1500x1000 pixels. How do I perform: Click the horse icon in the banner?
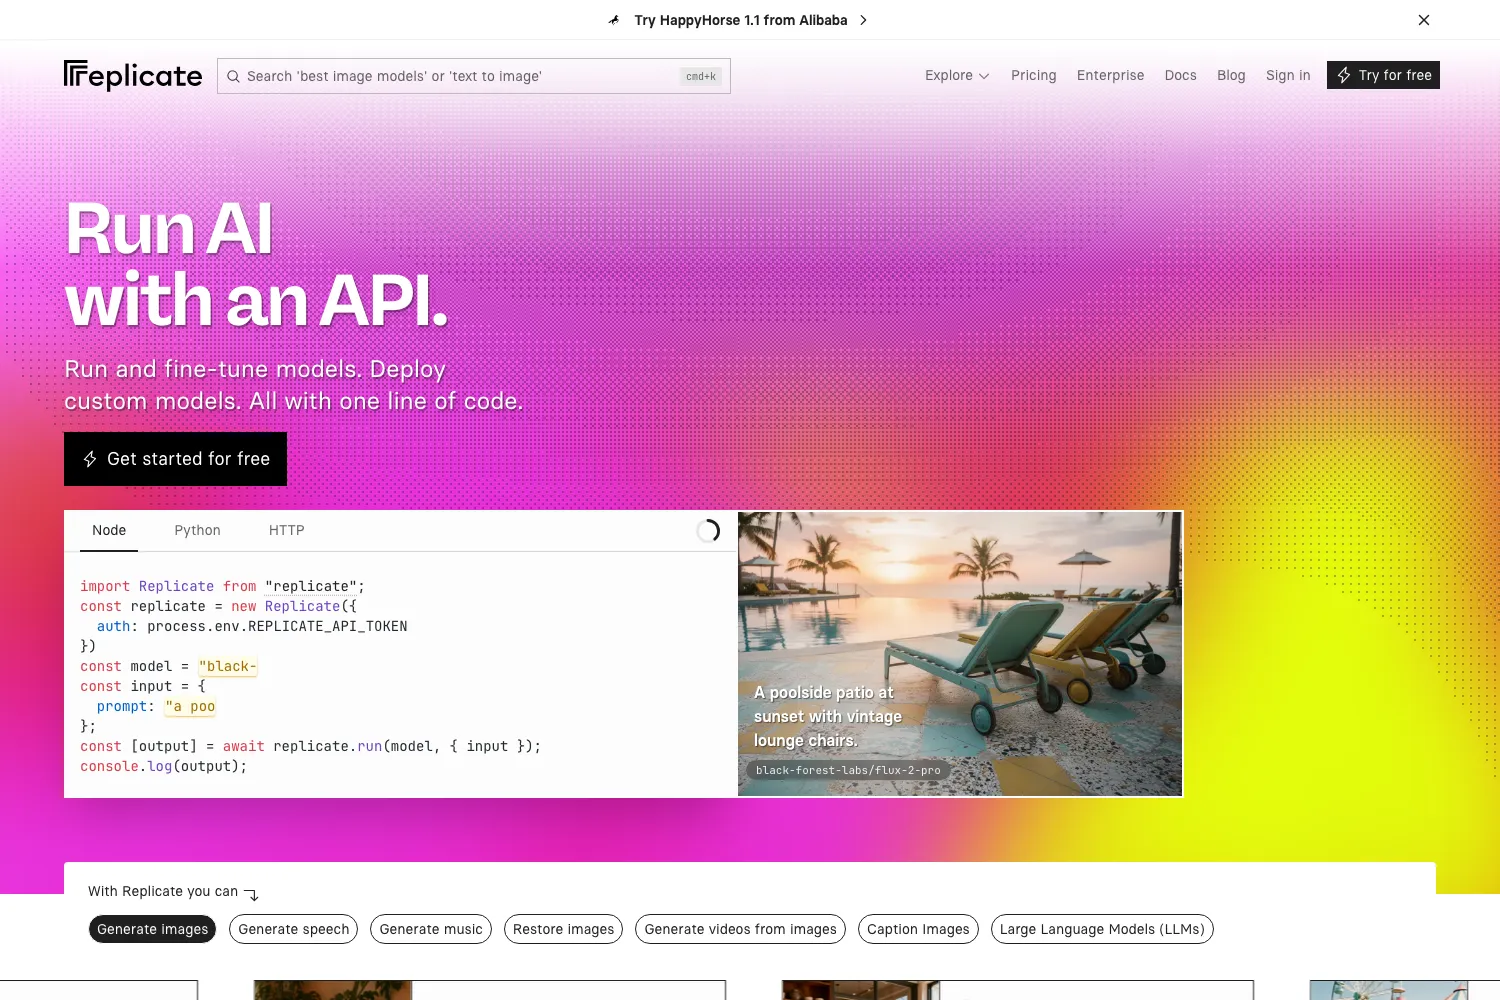[614, 20]
